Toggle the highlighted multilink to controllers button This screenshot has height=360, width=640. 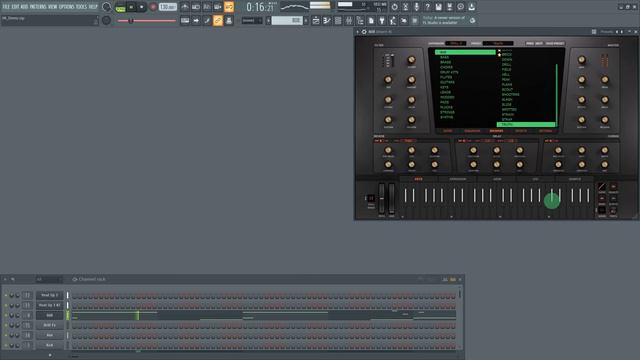tap(218, 20)
